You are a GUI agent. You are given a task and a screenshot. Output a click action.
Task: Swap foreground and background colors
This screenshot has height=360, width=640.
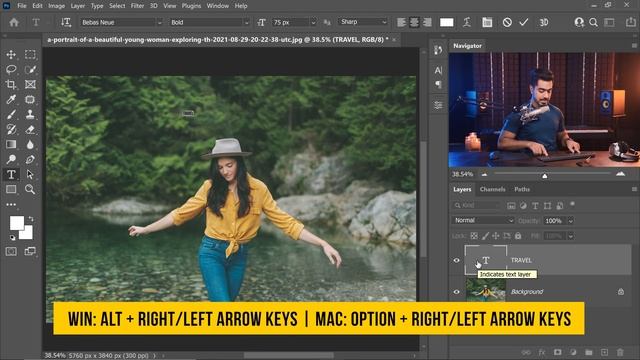point(31,219)
